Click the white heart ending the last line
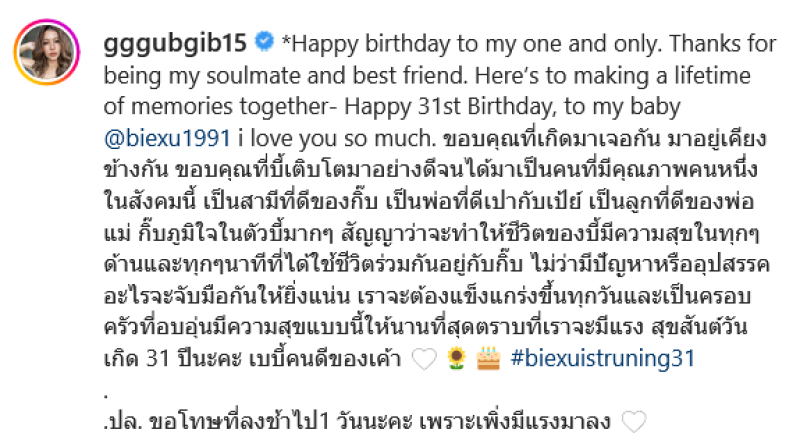 [634, 422]
